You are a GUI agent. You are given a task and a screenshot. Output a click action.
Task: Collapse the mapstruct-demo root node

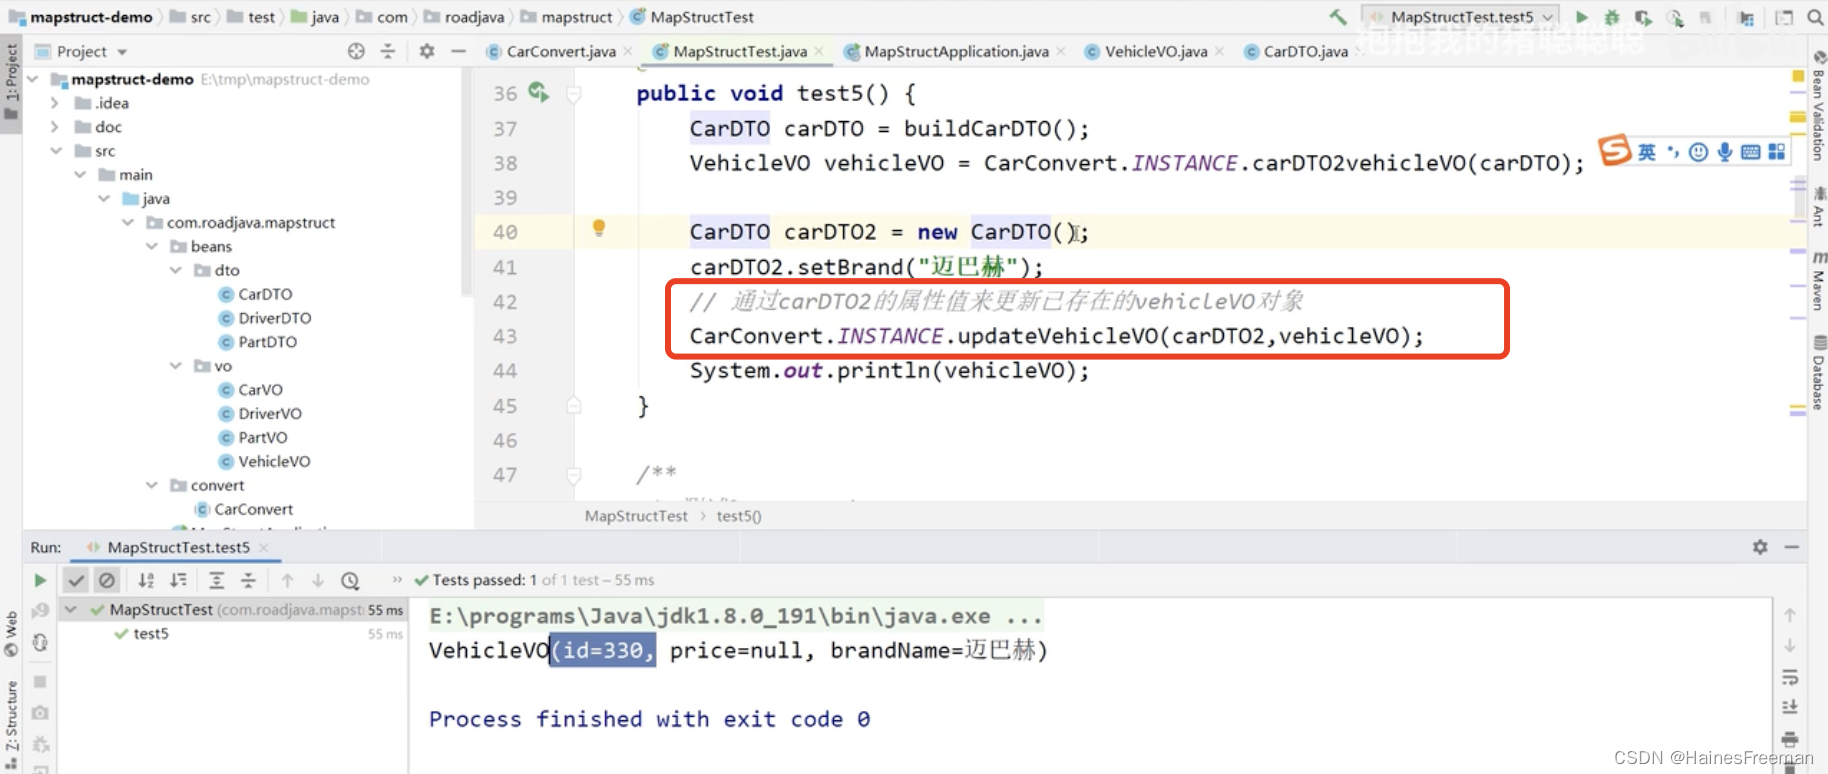click(x=33, y=79)
